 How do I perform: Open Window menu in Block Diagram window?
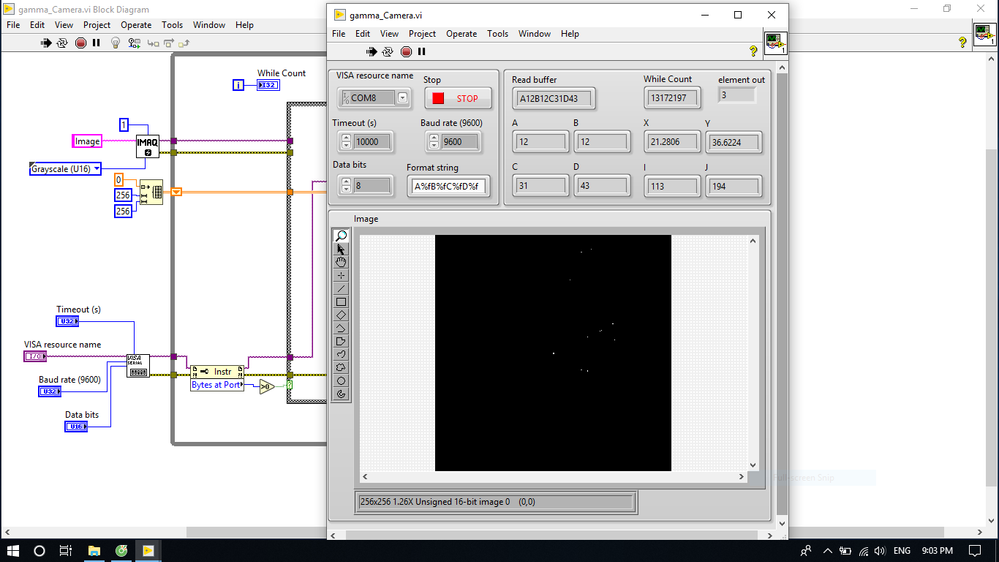pos(209,25)
